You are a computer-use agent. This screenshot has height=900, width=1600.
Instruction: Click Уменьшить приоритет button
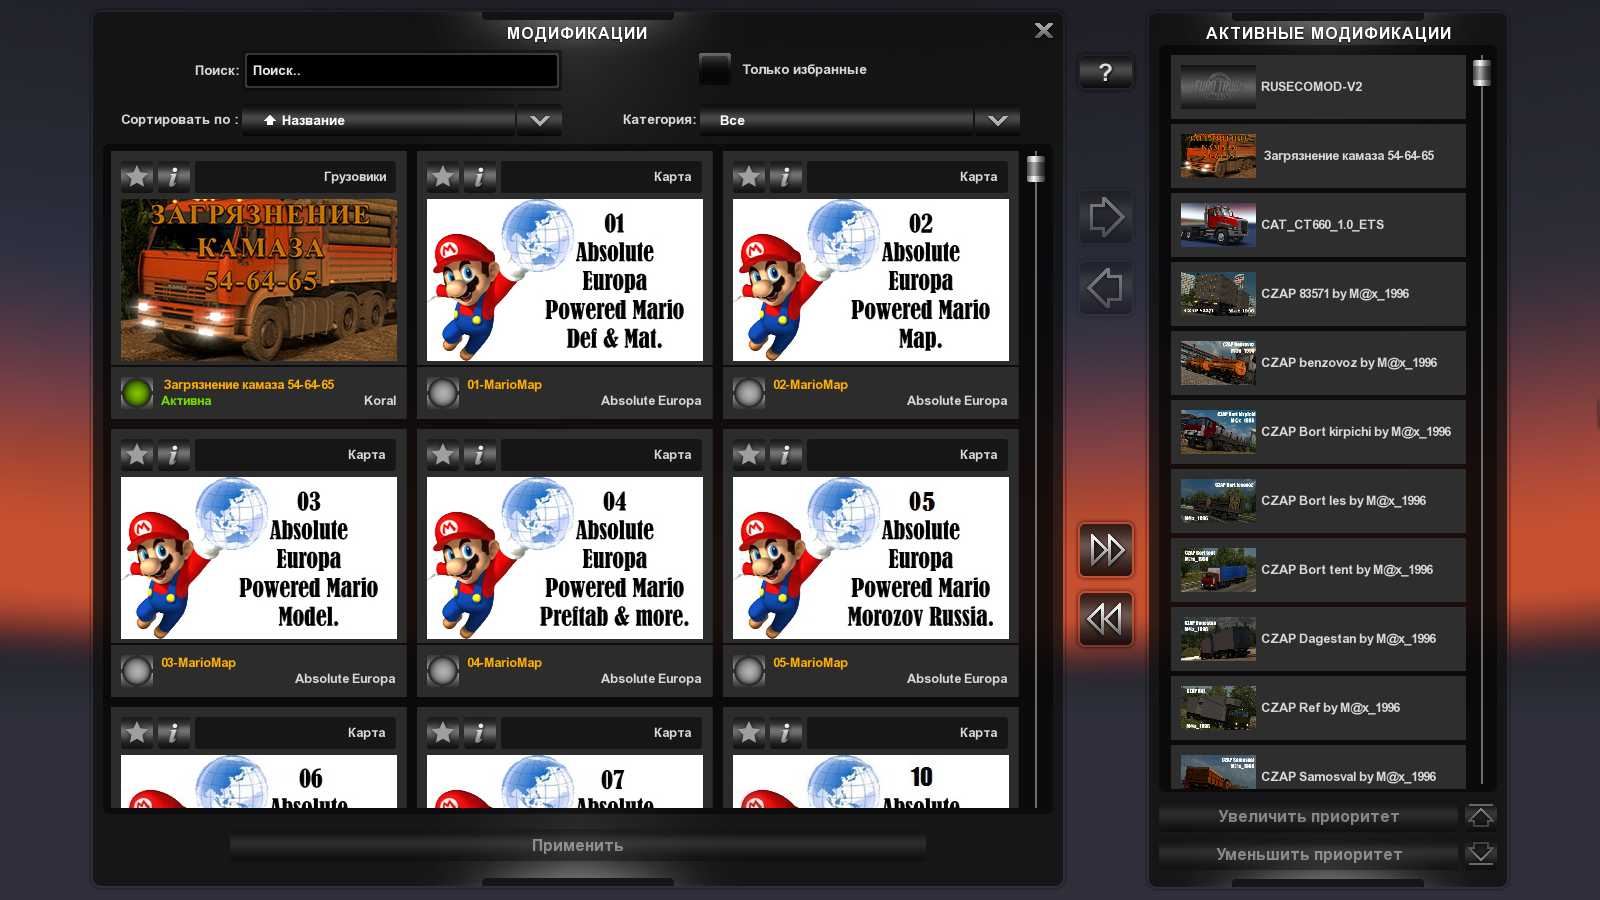[1309, 854]
